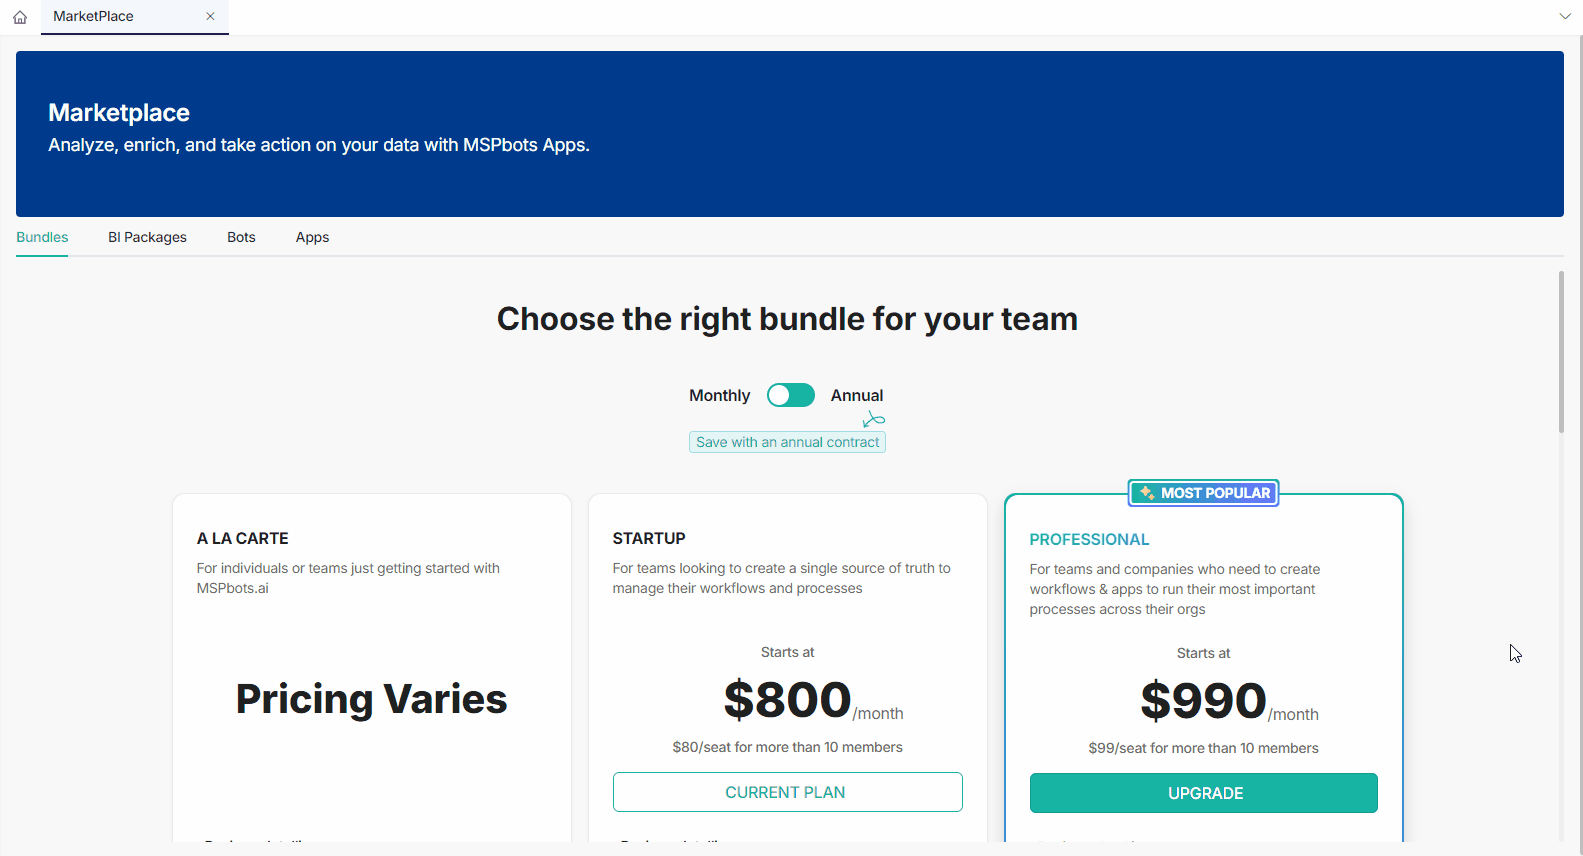Viewport: 1583px width, 856px height.
Task: Open the BI Packages tab
Action: pyautogui.click(x=147, y=237)
